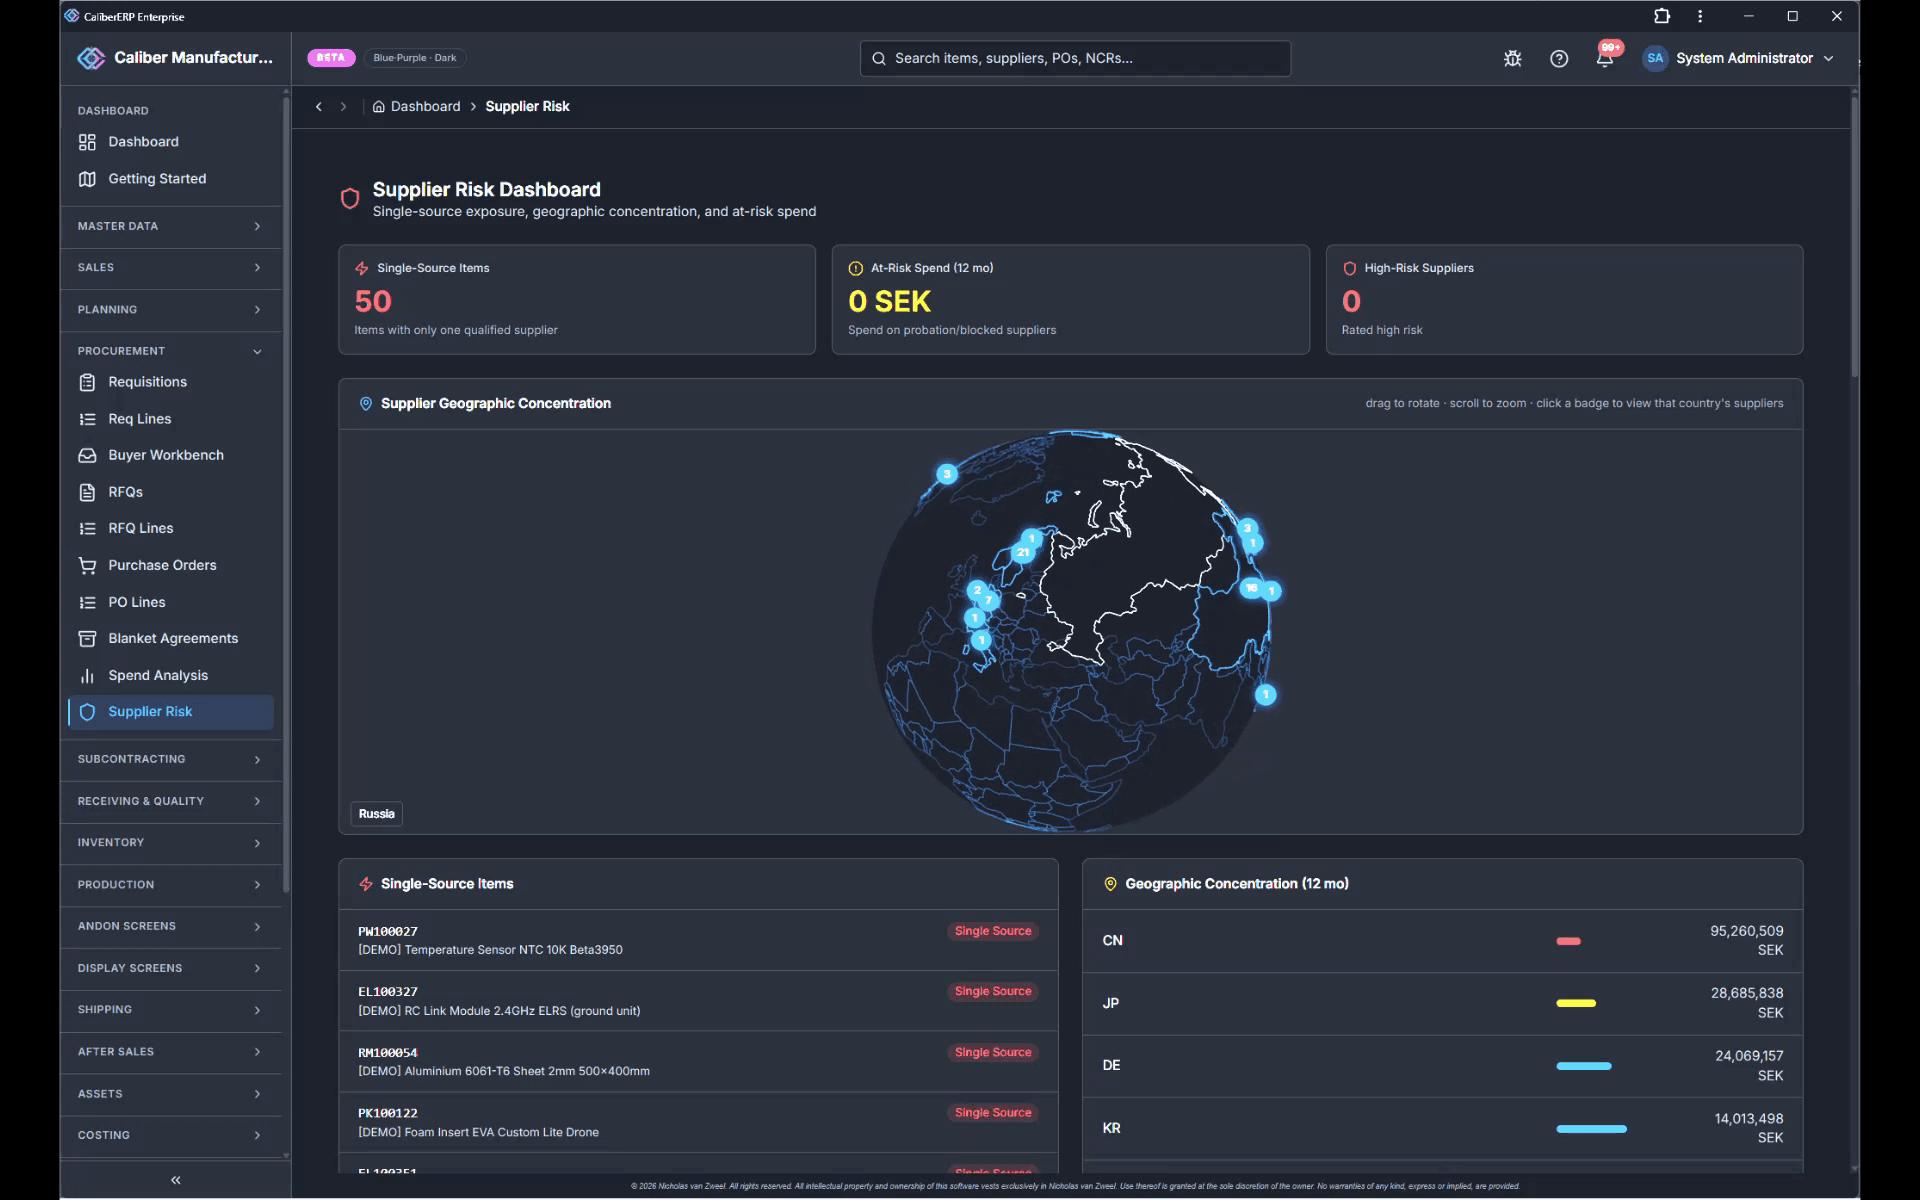1920x1200 pixels.
Task: Click the main page vertical scrollbar
Action: pyautogui.click(x=1854, y=235)
